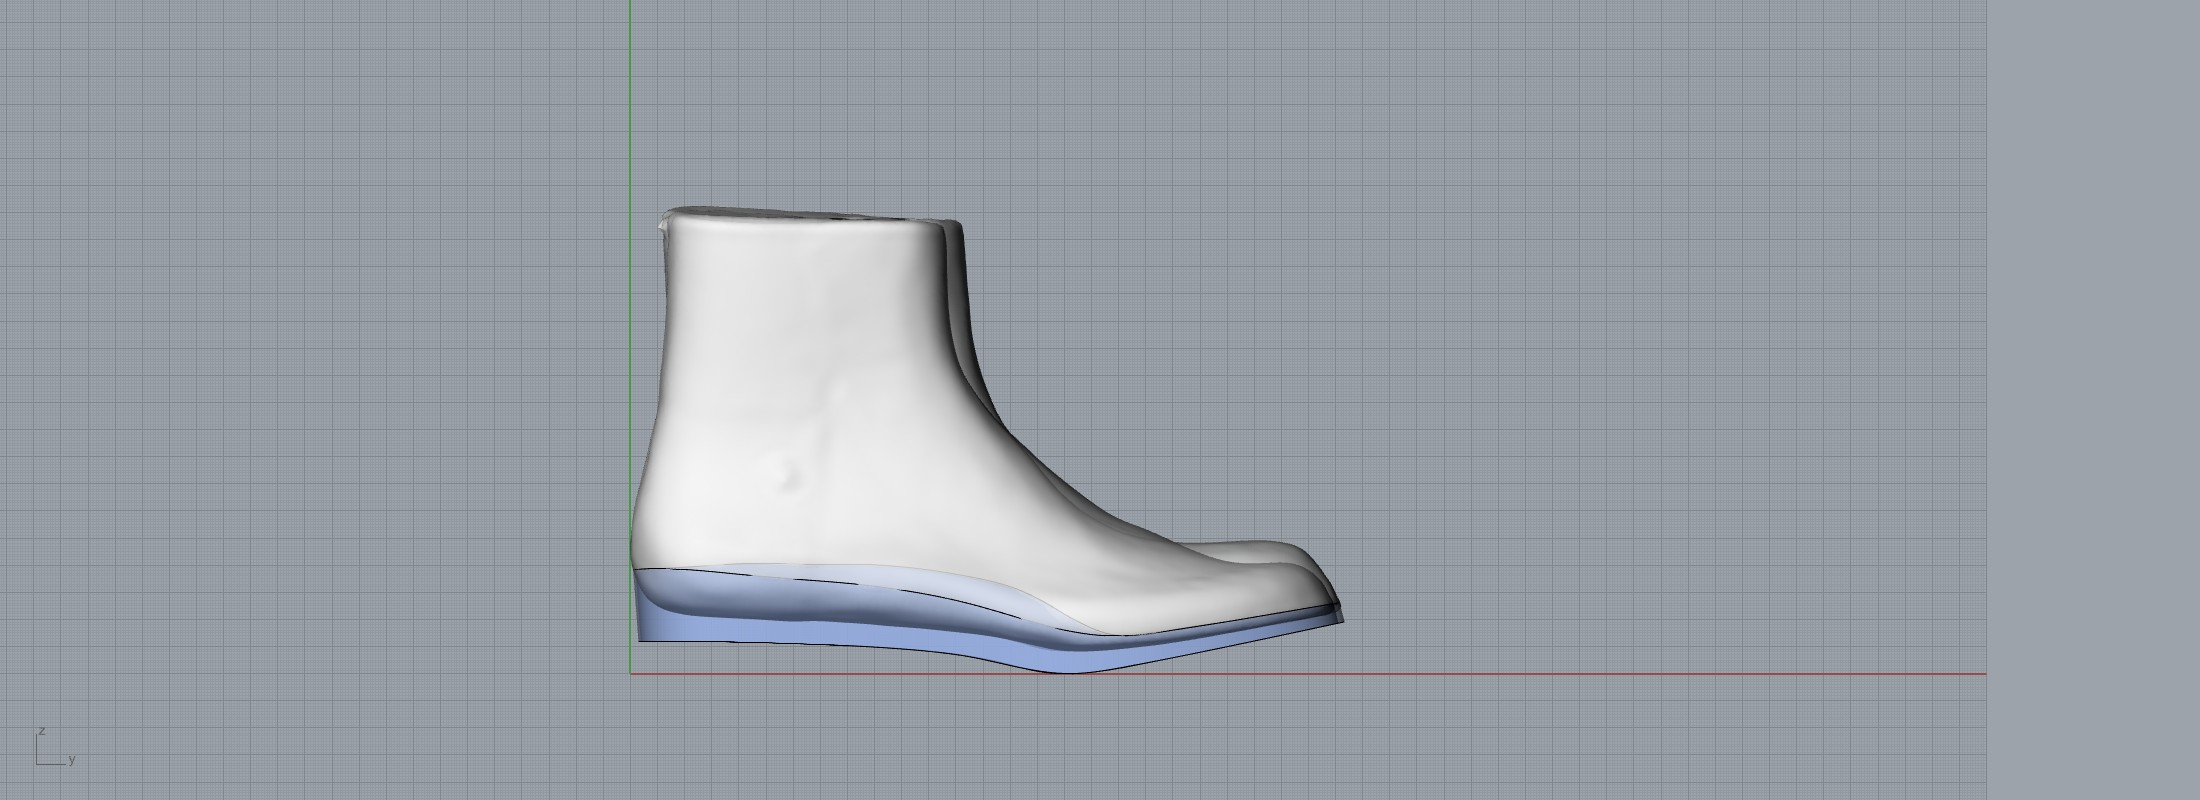Click the red horizontal axis line right of the boot
Image resolution: width=2200 pixels, height=800 pixels.
[x=1600, y=674]
